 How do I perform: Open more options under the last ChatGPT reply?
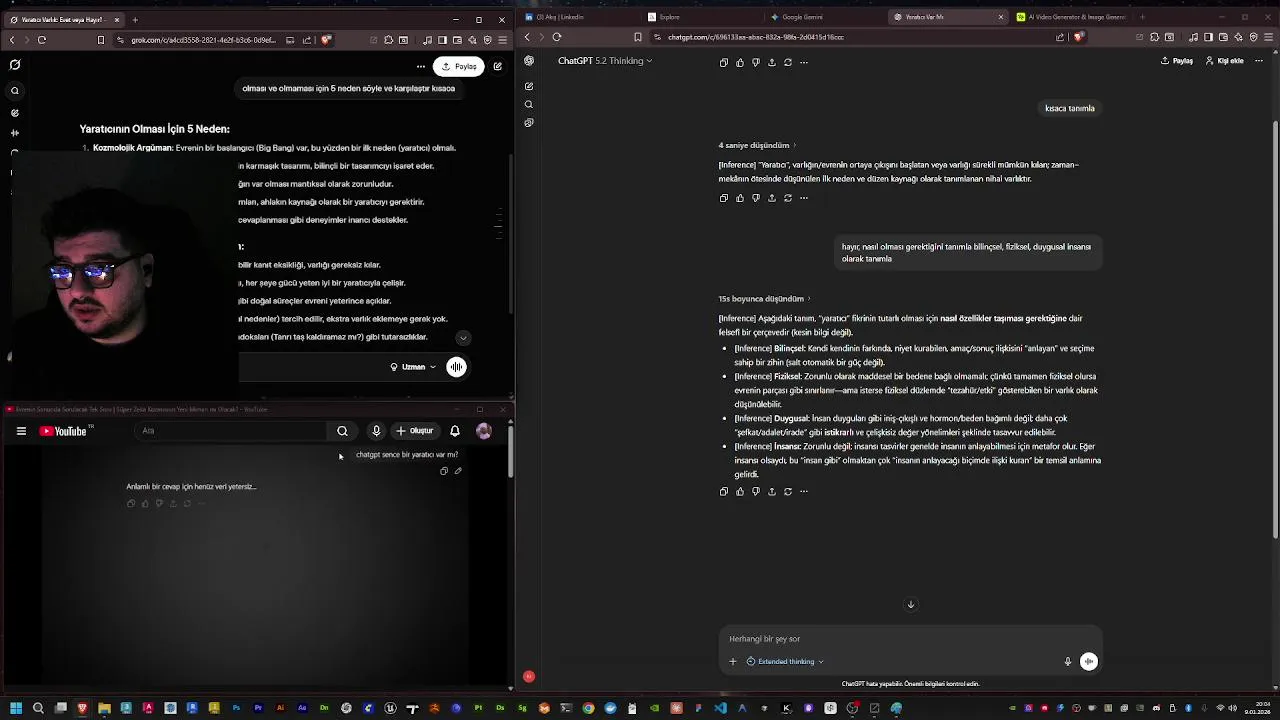[x=804, y=492]
